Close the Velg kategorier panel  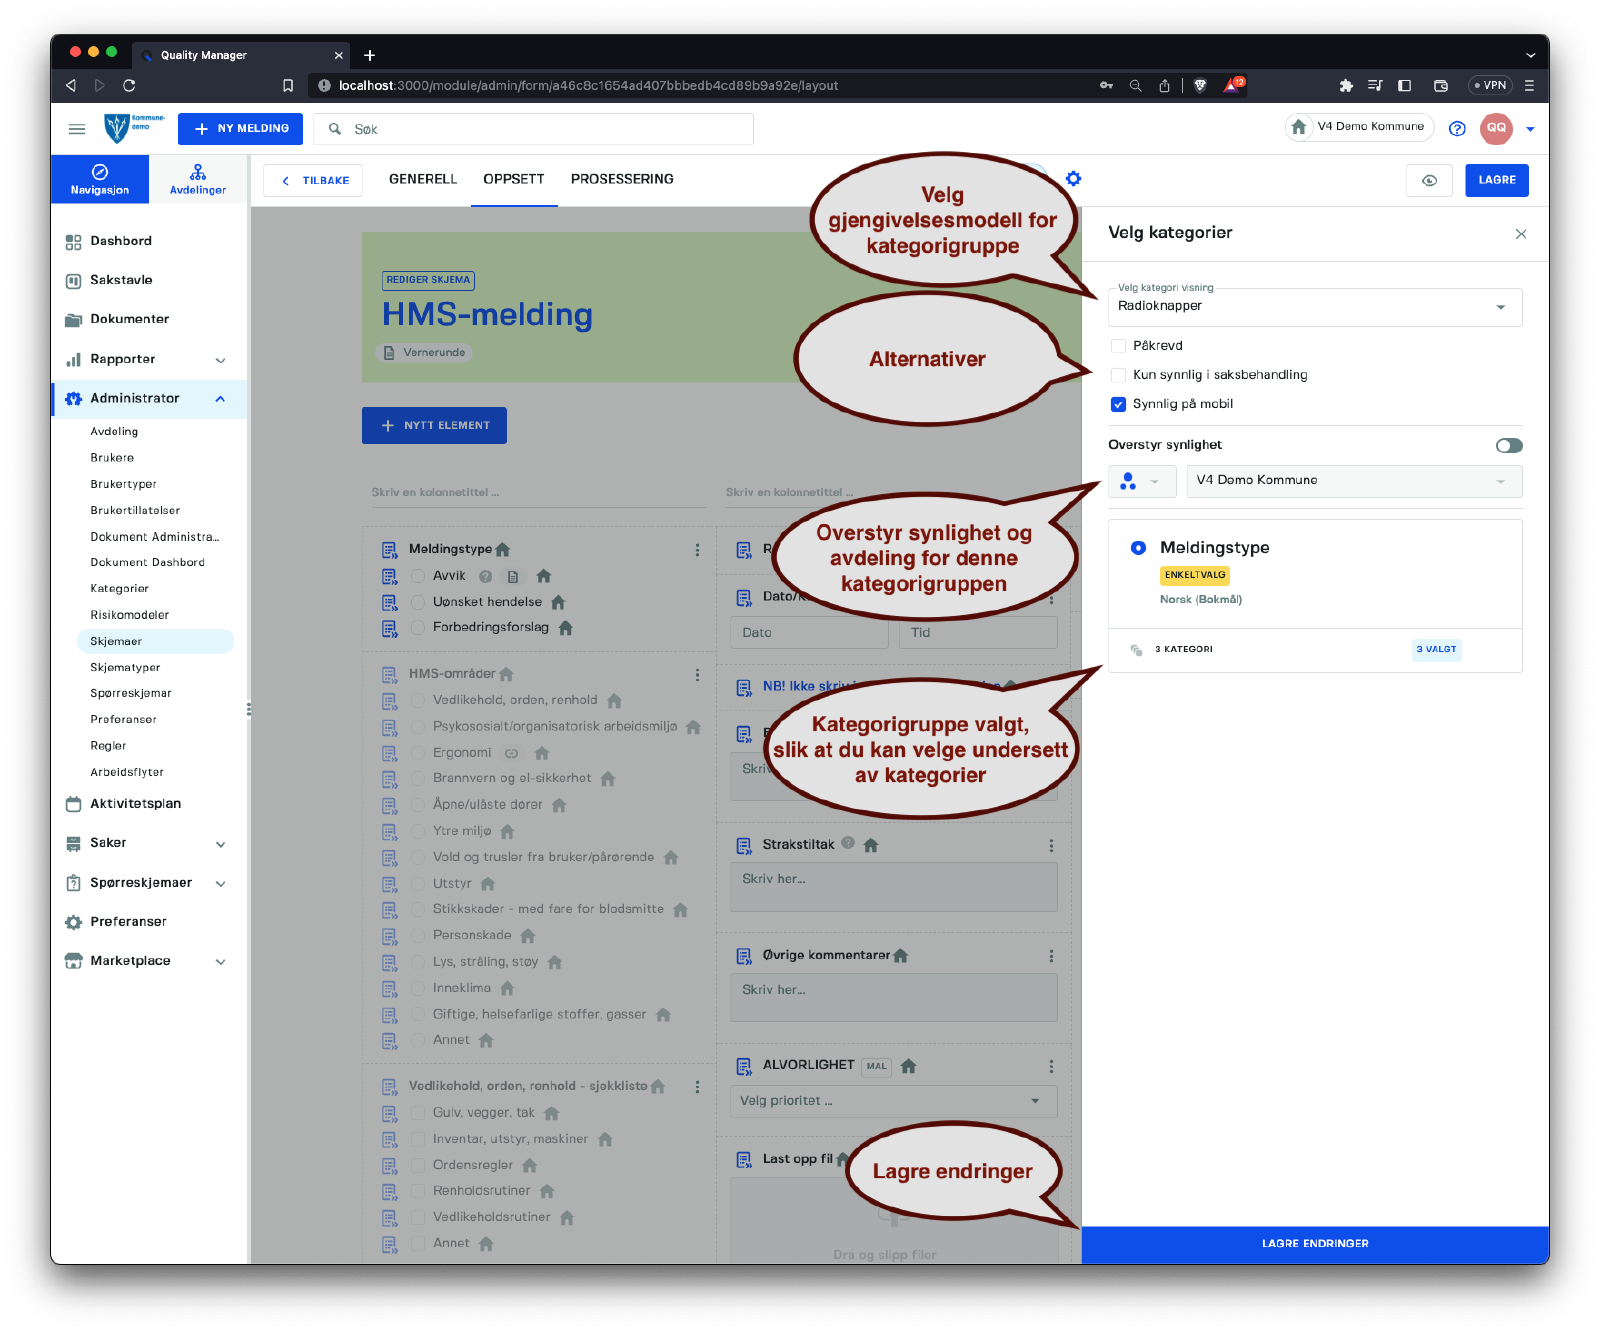coord(1520,234)
